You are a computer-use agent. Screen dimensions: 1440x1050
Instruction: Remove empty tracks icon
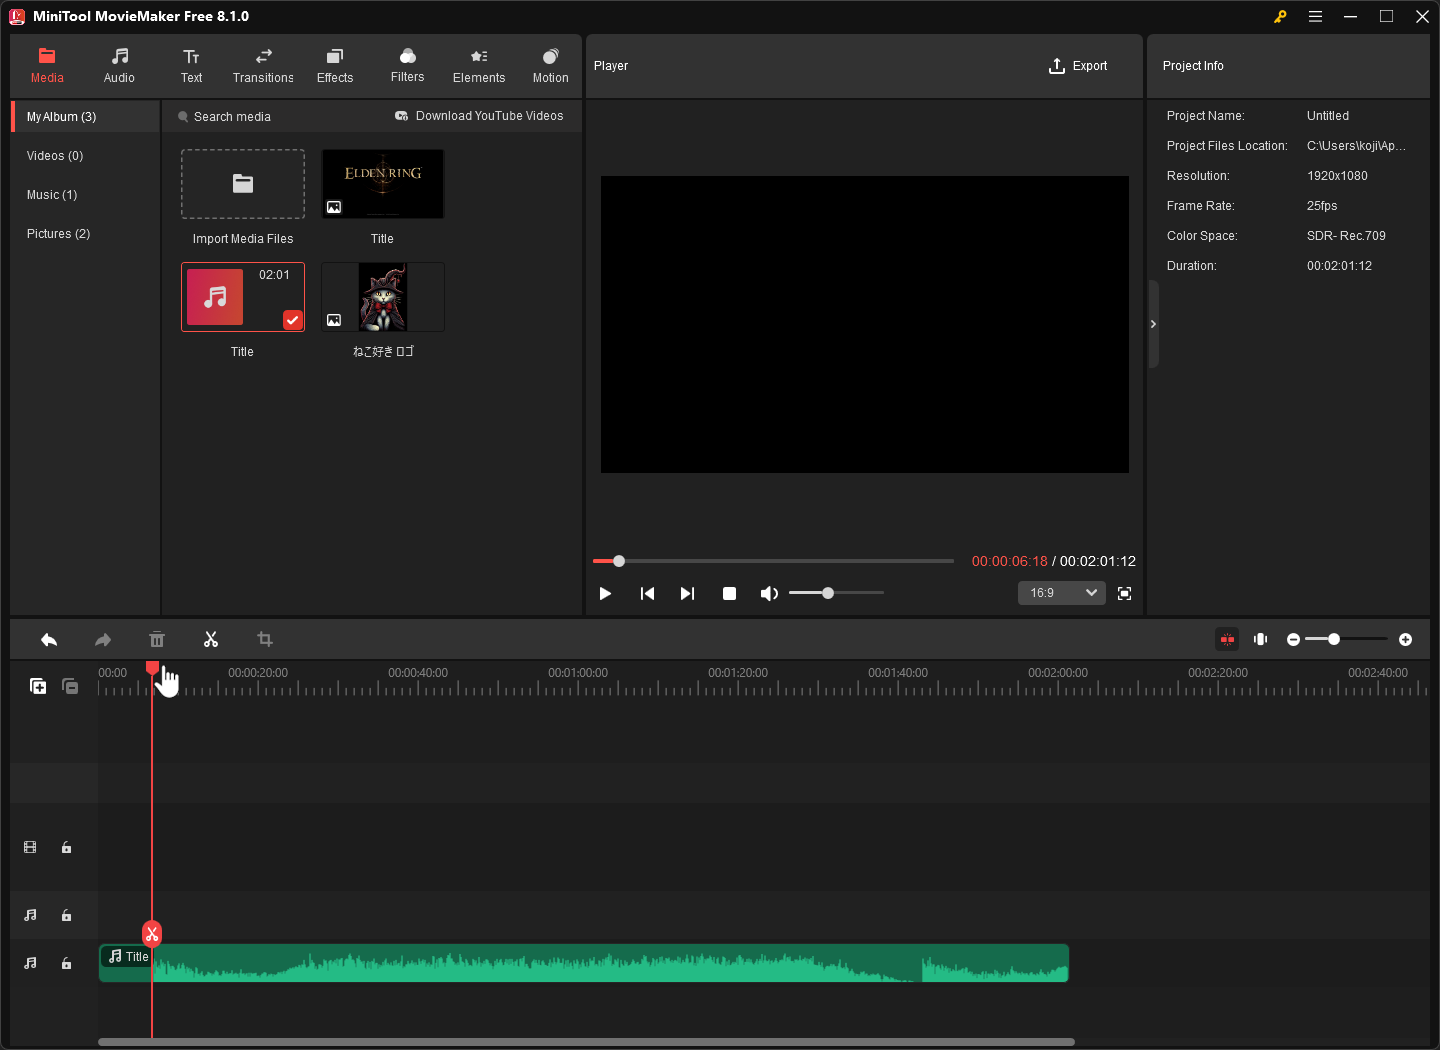click(x=70, y=686)
